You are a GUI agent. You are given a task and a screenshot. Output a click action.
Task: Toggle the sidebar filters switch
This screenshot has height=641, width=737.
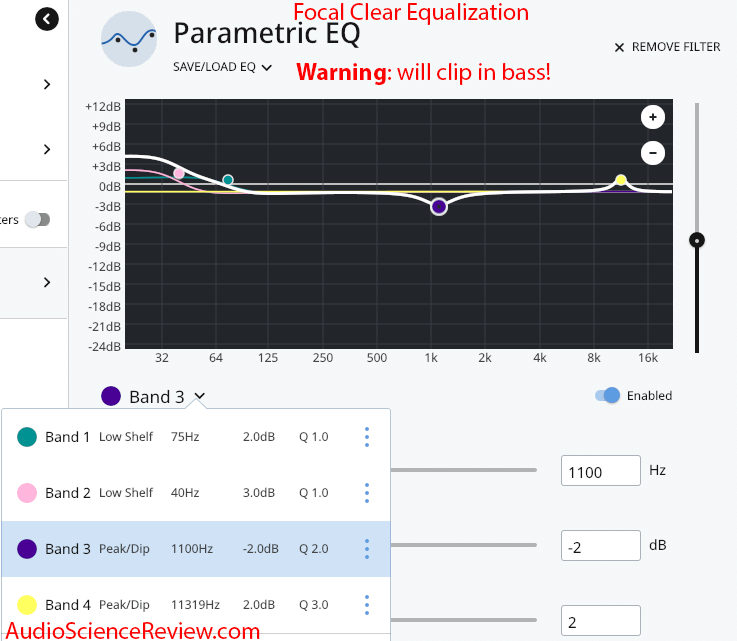pos(38,219)
